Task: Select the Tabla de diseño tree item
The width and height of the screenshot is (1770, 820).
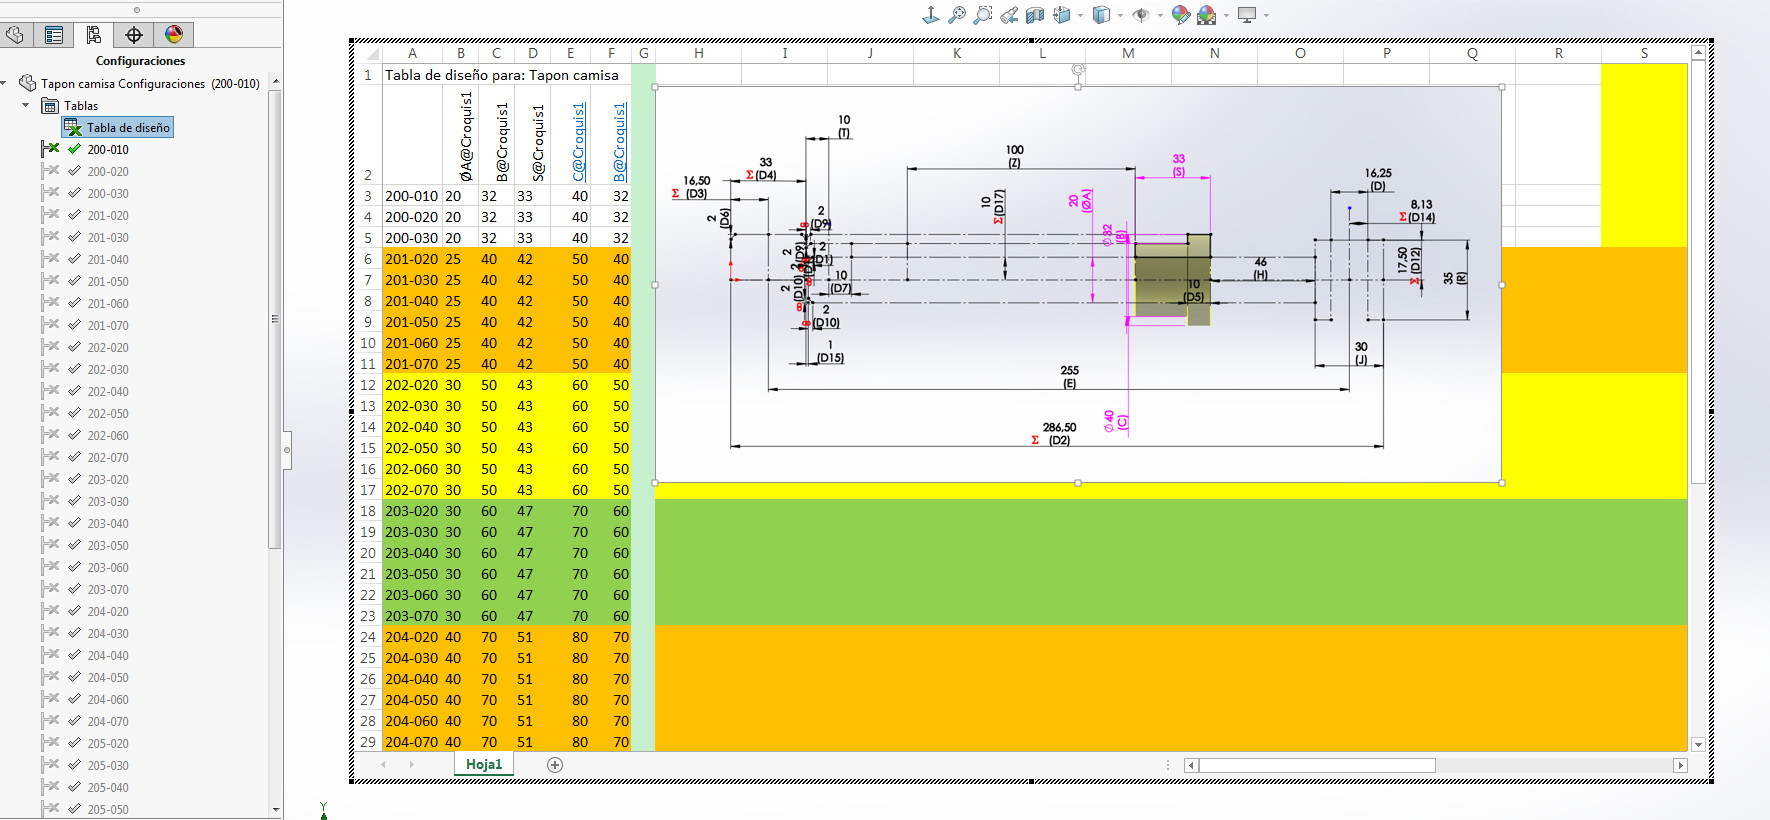Action: tap(118, 127)
